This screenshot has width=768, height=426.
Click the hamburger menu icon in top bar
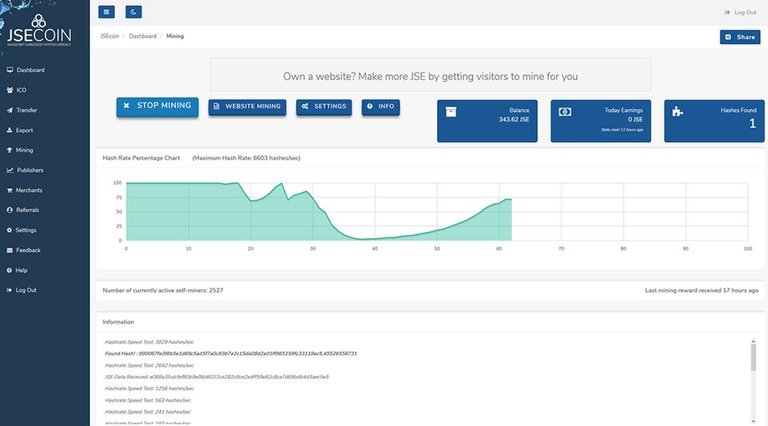[x=107, y=12]
